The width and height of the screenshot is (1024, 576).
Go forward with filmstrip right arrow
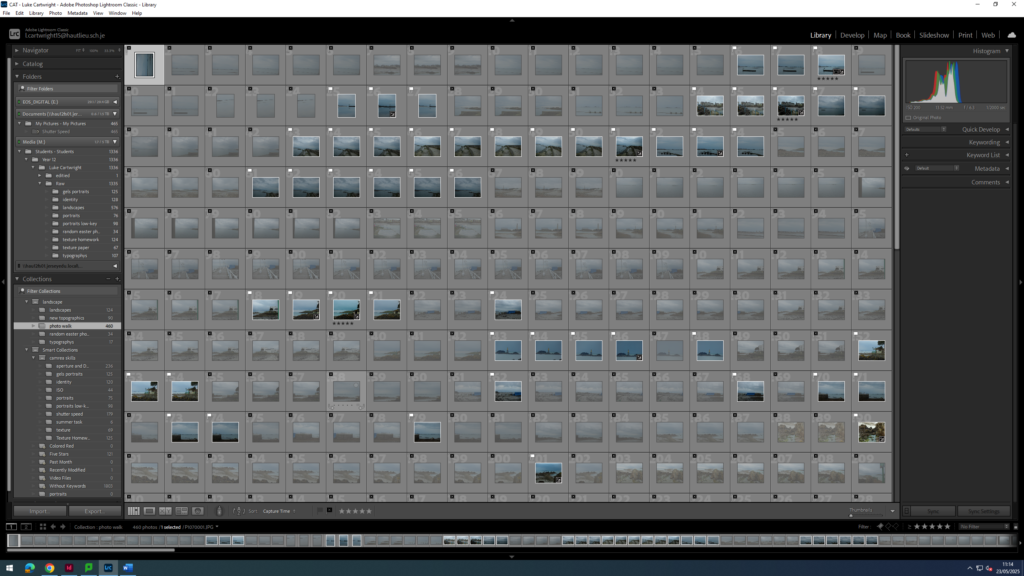pos(63,527)
